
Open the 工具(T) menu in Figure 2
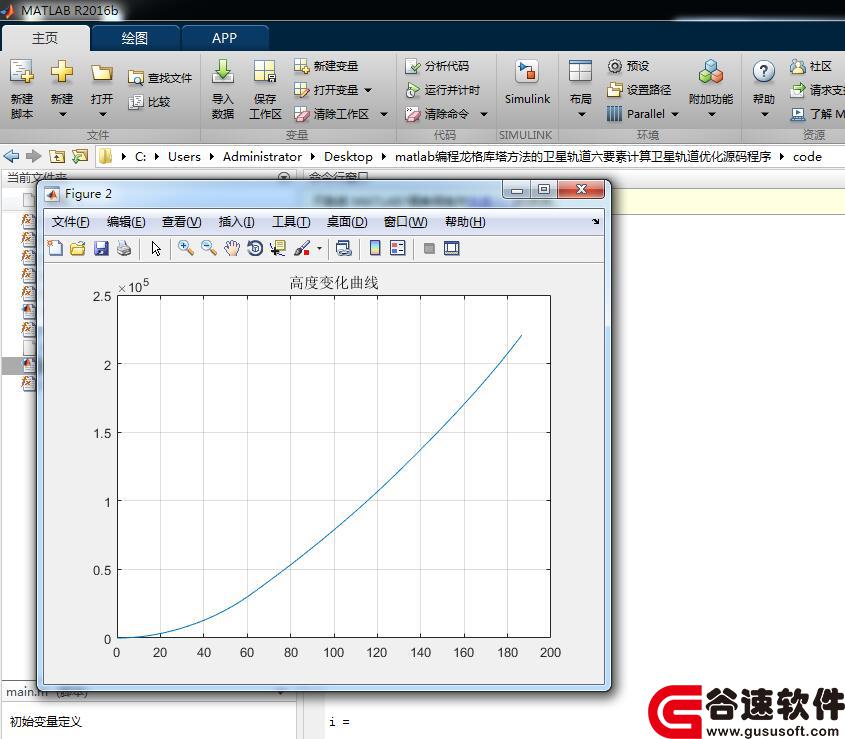pos(291,222)
